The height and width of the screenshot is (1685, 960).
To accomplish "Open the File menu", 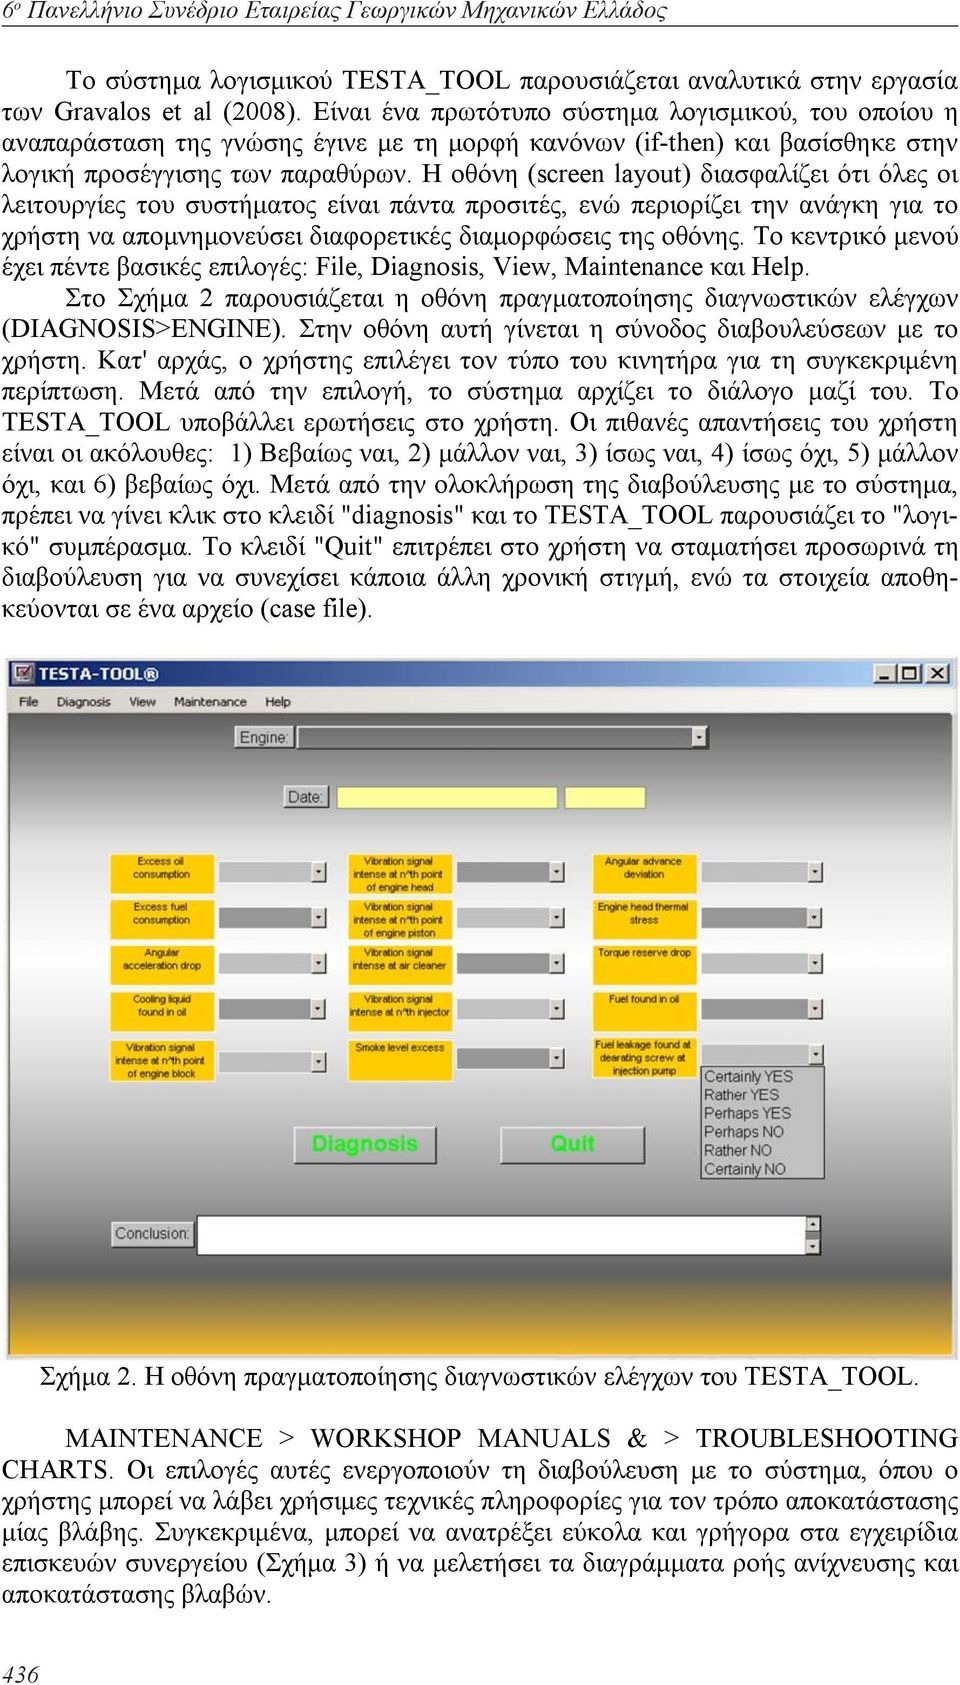I will coord(29,702).
